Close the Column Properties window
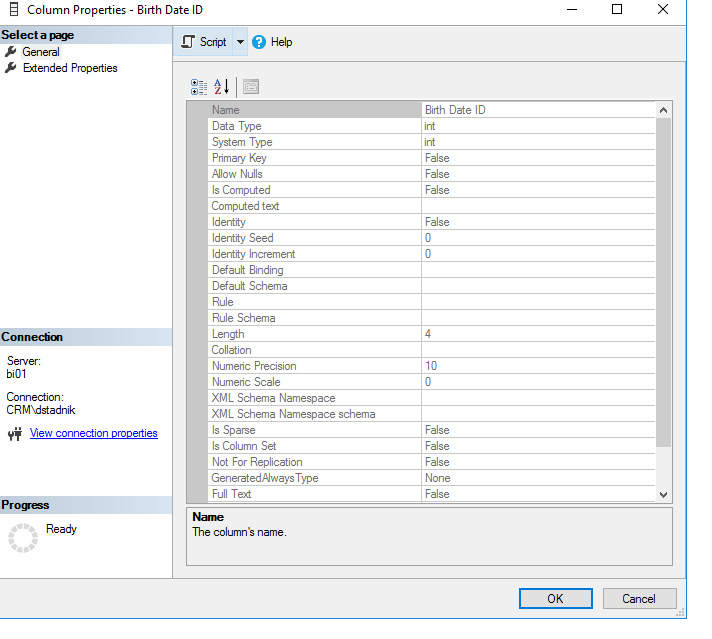This screenshot has height=639, width=712. tap(663, 9)
